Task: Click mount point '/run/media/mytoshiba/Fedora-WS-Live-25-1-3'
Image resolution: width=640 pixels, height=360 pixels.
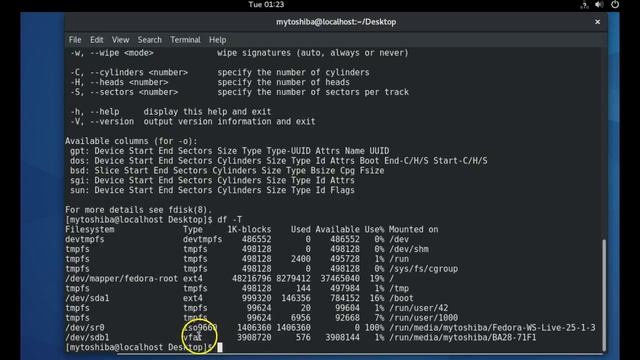Action: tap(492, 328)
